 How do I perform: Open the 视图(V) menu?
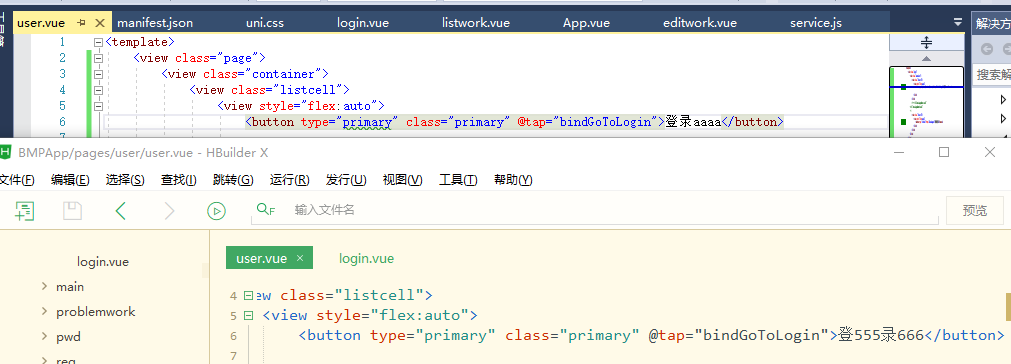pos(402,180)
